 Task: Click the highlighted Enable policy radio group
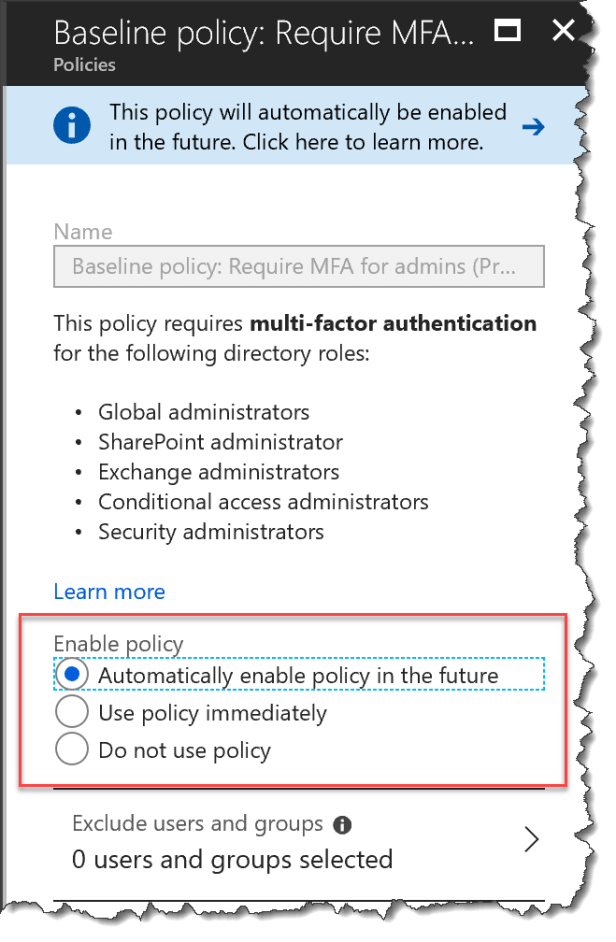[x=300, y=700]
